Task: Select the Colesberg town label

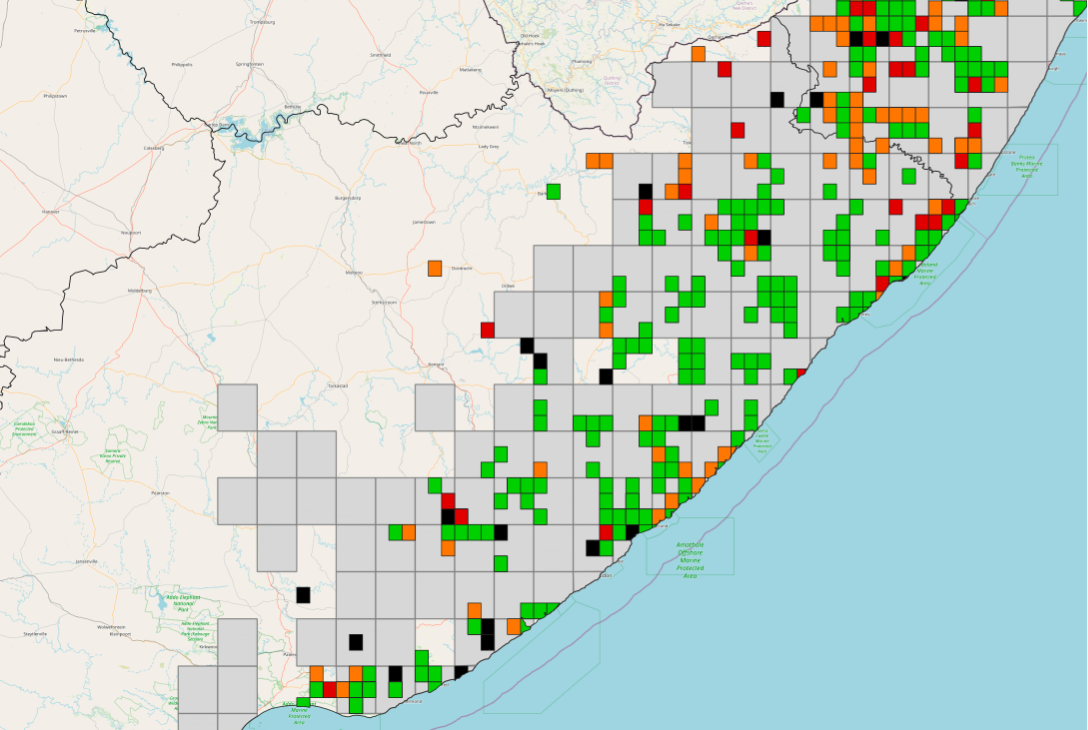Action: click(154, 147)
